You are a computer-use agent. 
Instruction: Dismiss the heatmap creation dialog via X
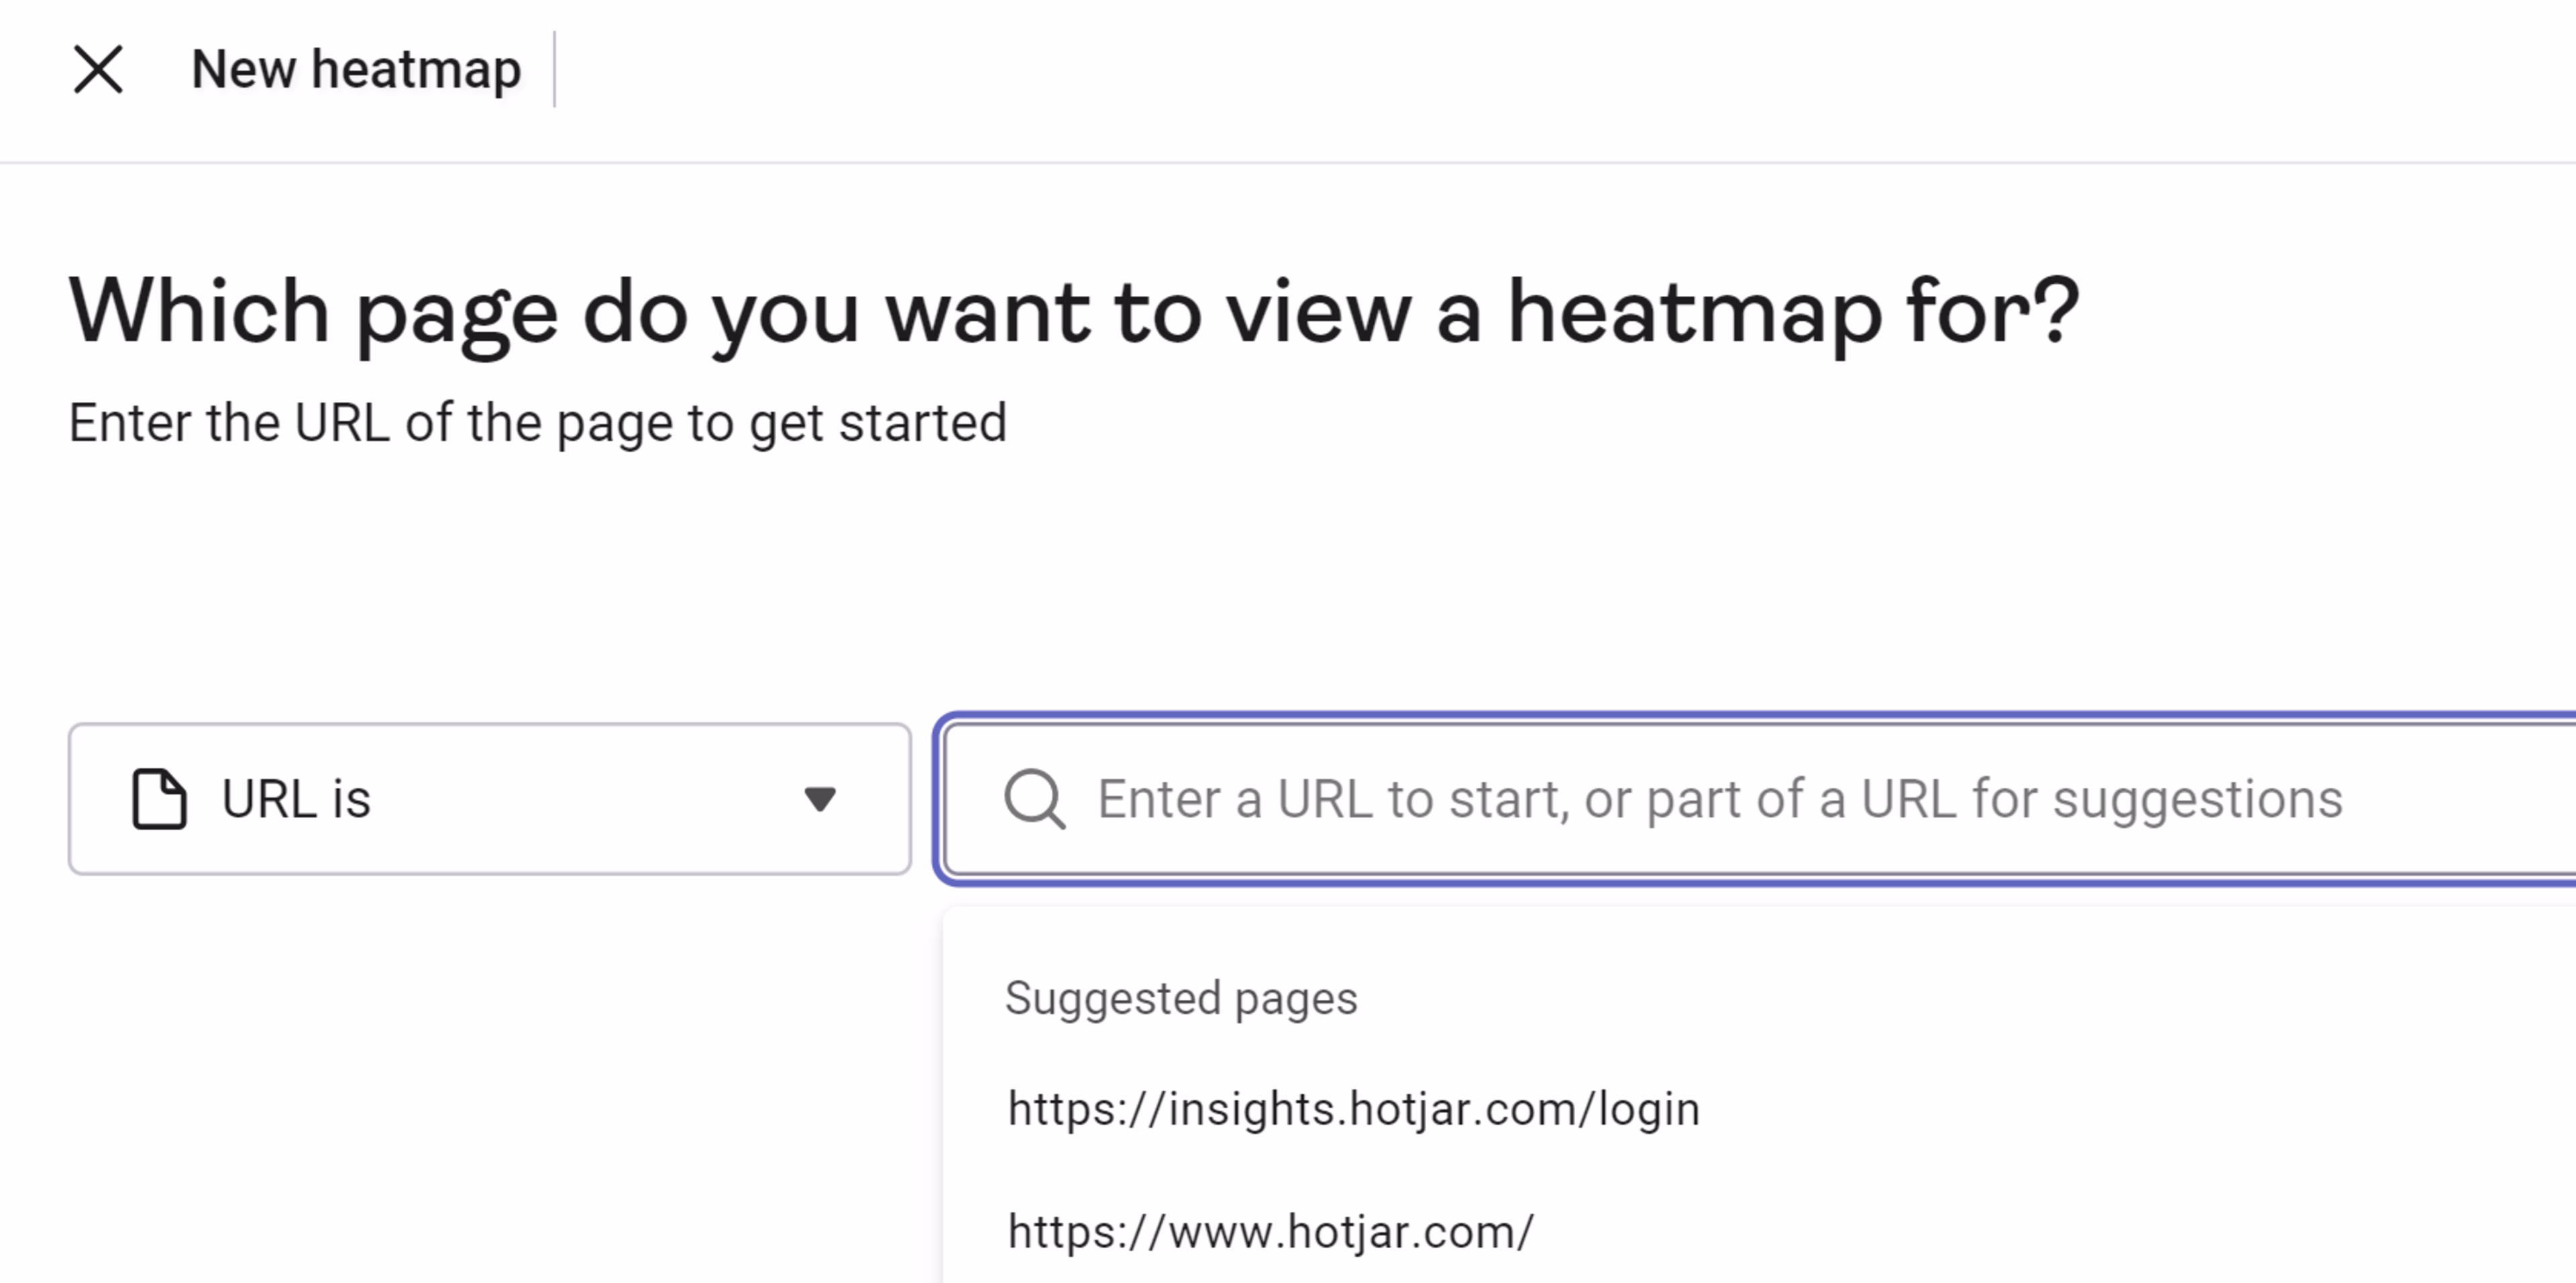pyautogui.click(x=98, y=69)
